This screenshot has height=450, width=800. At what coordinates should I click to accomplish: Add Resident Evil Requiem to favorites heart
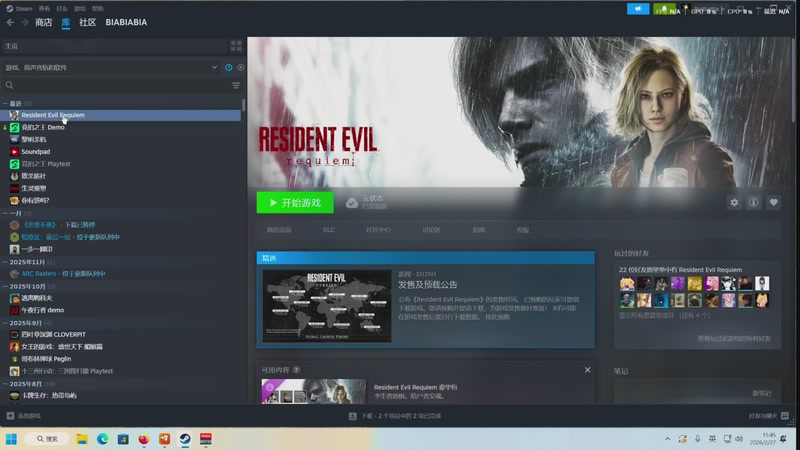pyautogui.click(x=773, y=203)
